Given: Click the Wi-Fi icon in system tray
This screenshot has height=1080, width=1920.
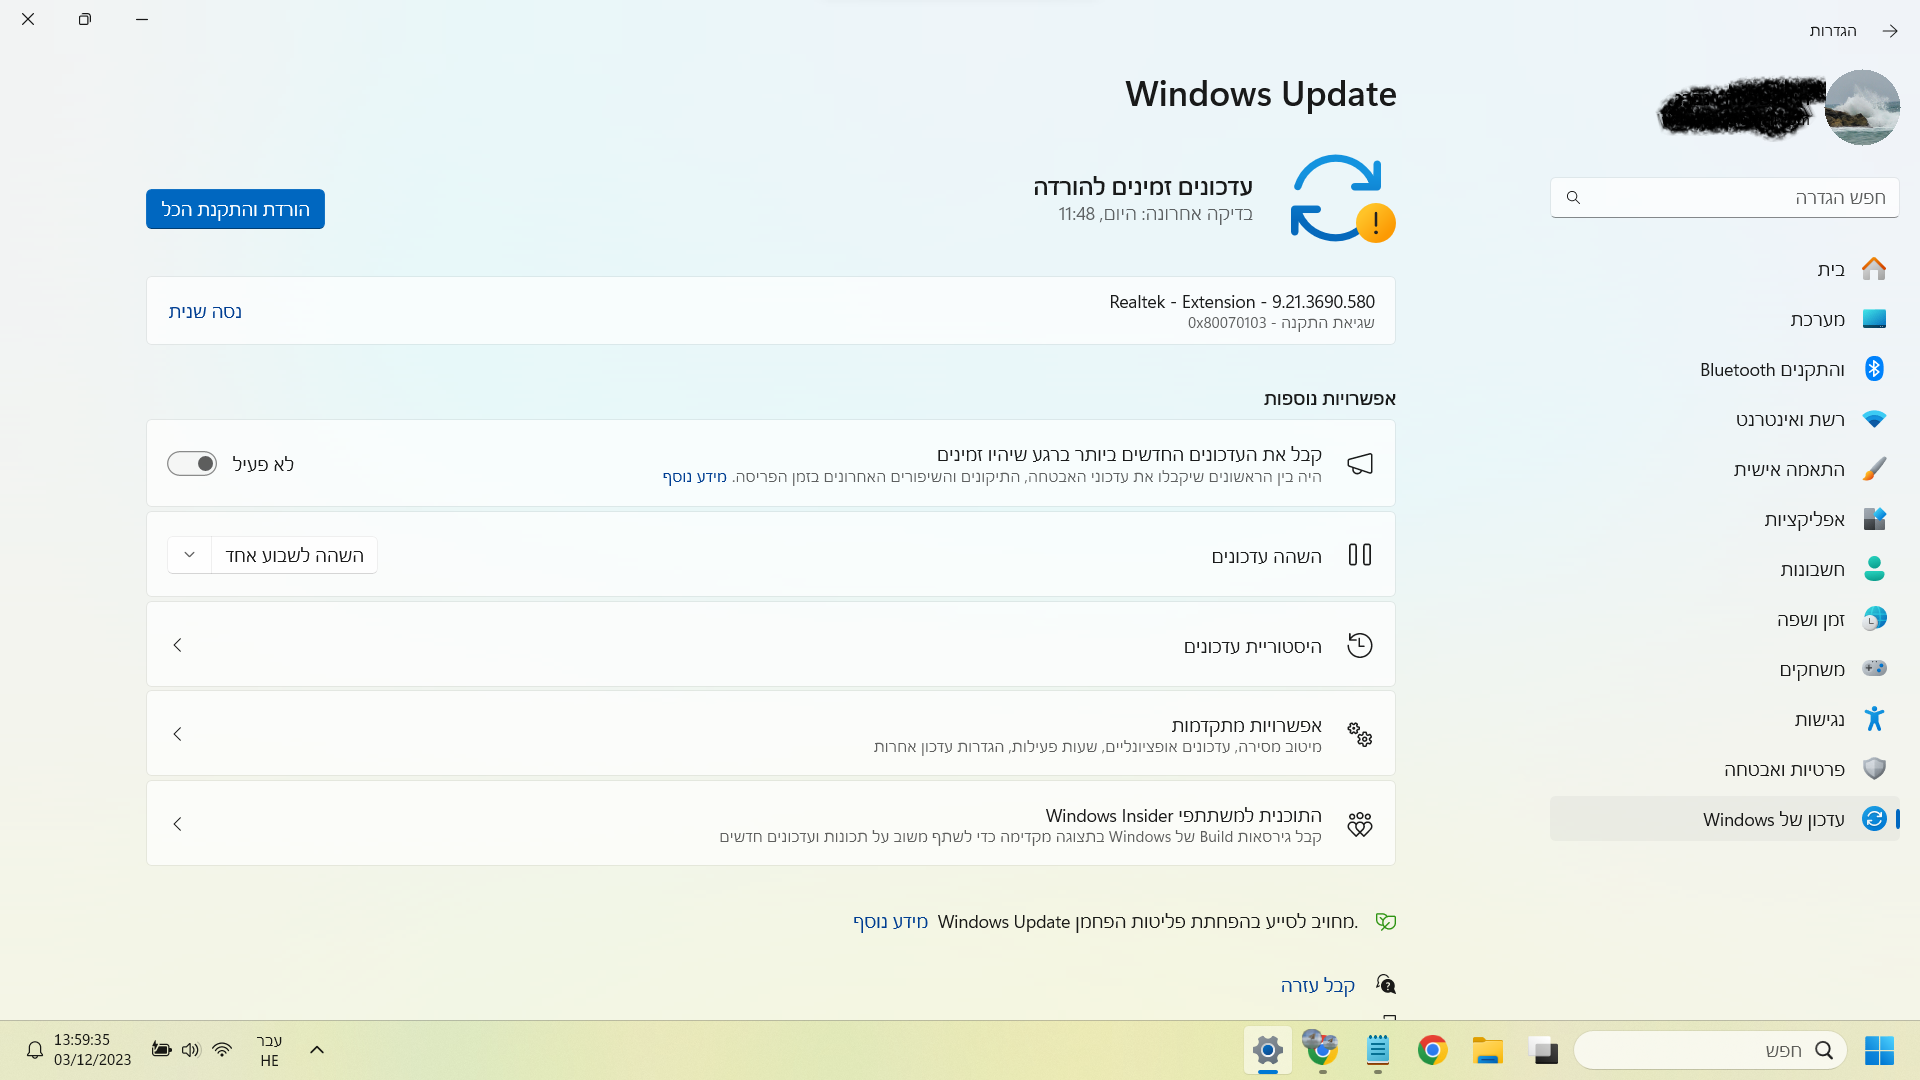Looking at the screenshot, I should pyautogui.click(x=222, y=1050).
